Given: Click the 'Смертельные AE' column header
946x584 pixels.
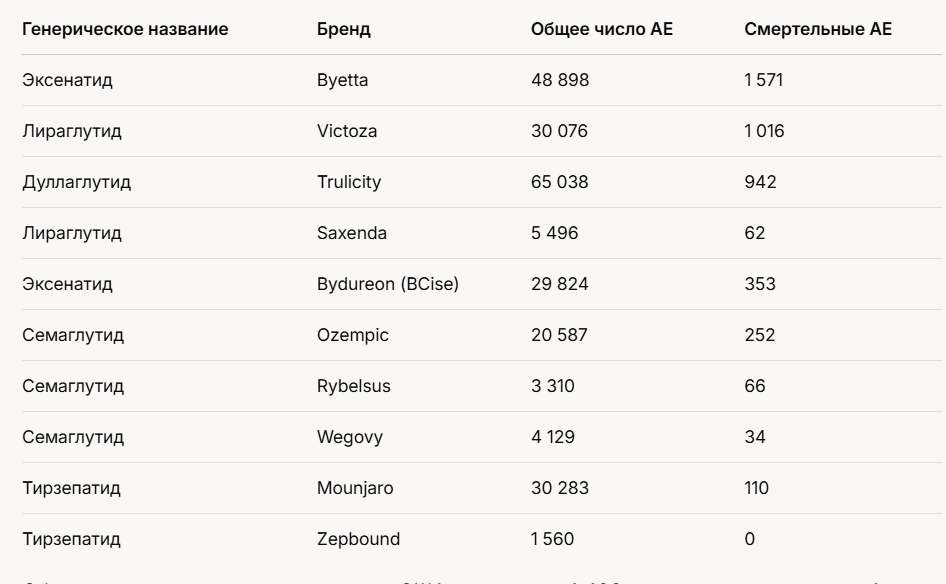Looking at the screenshot, I should tap(818, 29).
